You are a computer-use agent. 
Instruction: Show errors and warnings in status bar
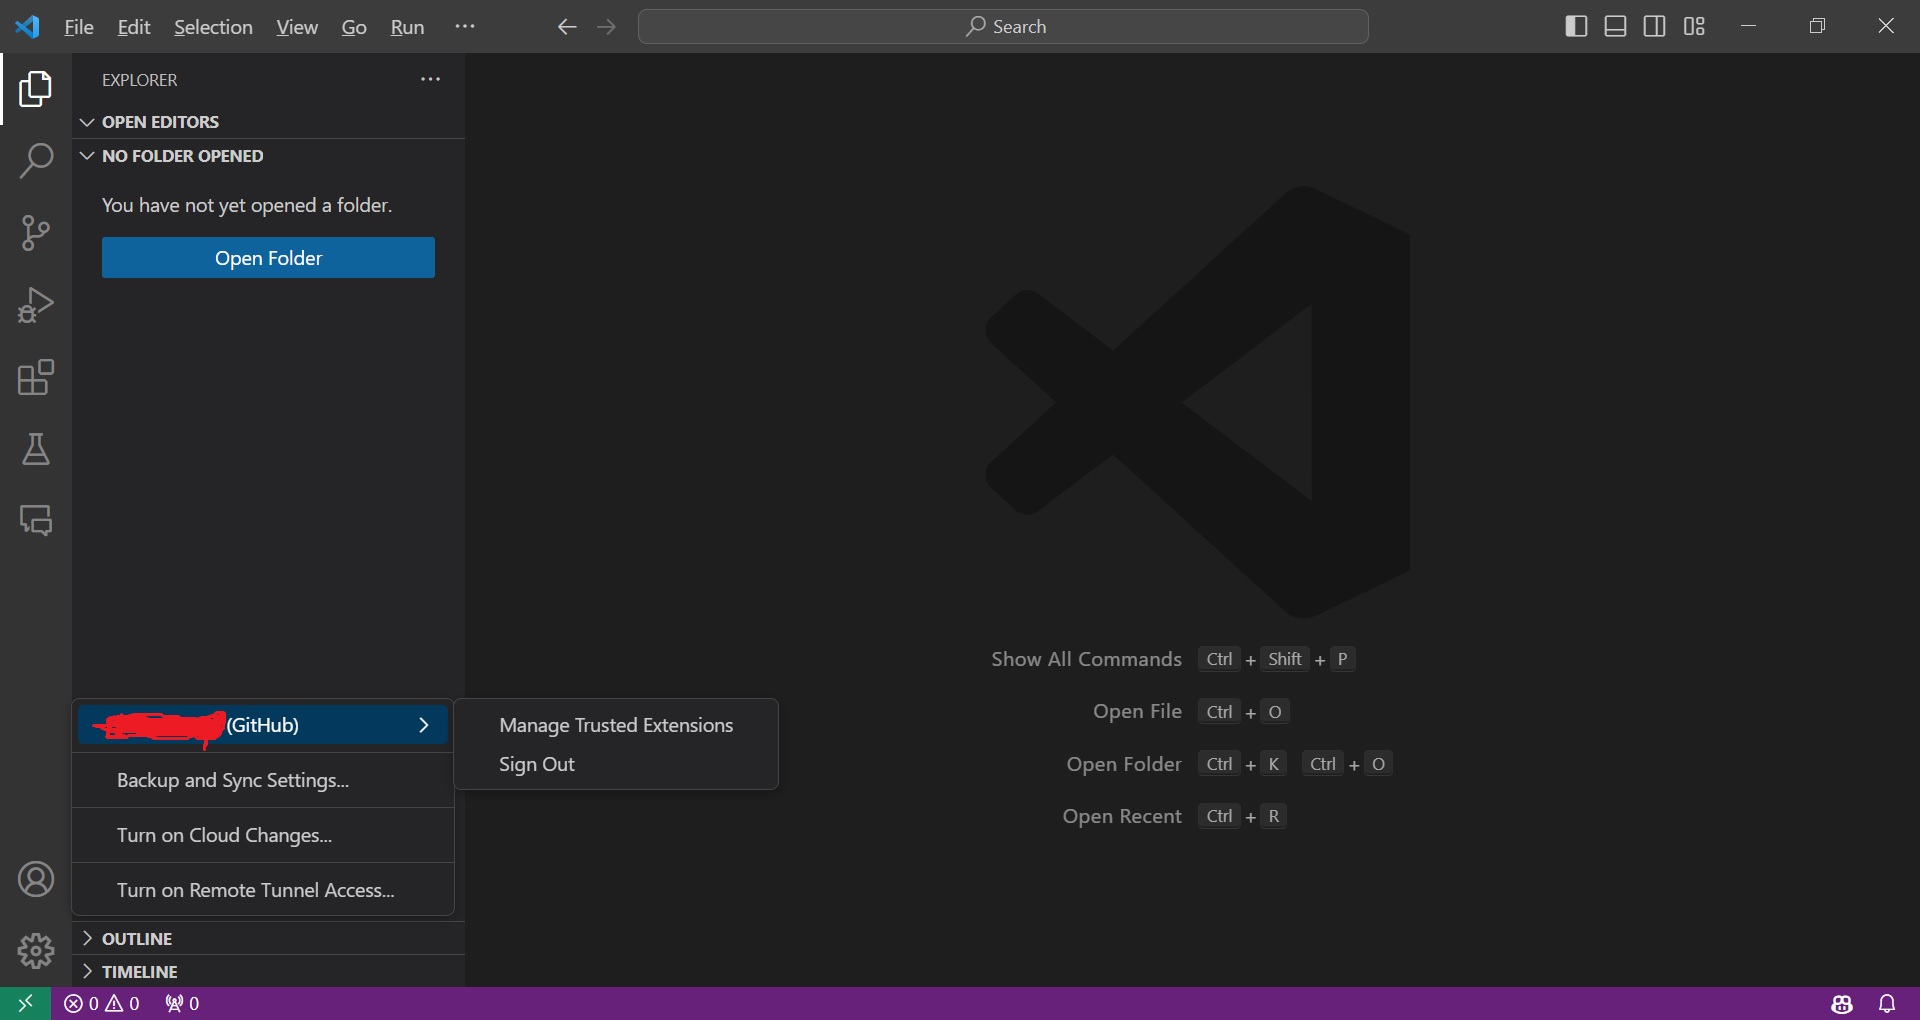pos(102,1003)
